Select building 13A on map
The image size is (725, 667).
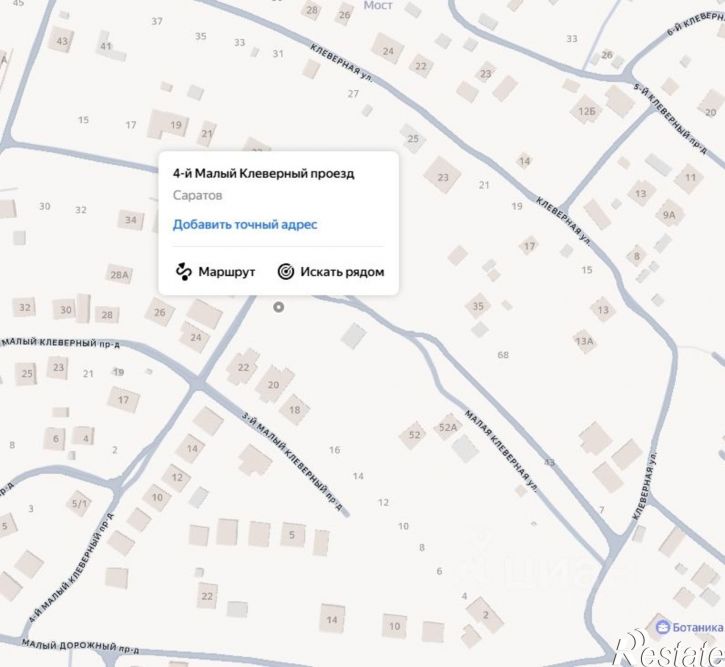tap(584, 341)
